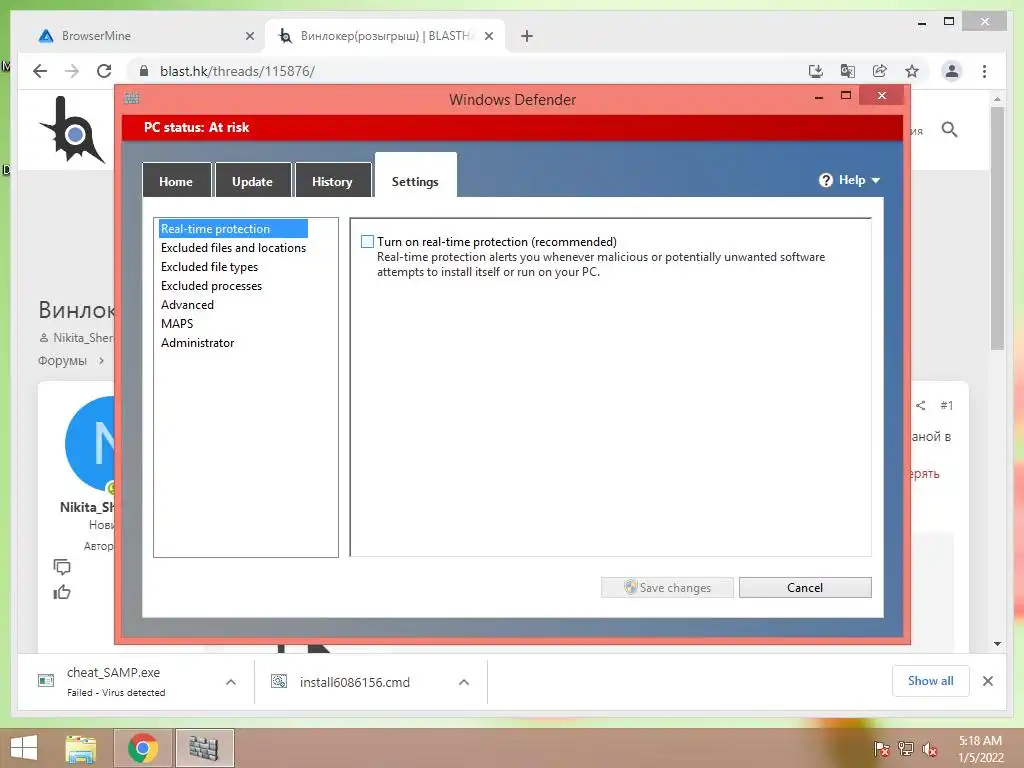Viewport: 1024px width, 768px height.
Task: Expand cheat_SAMP.exe download options chevron
Action: point(231,682)
